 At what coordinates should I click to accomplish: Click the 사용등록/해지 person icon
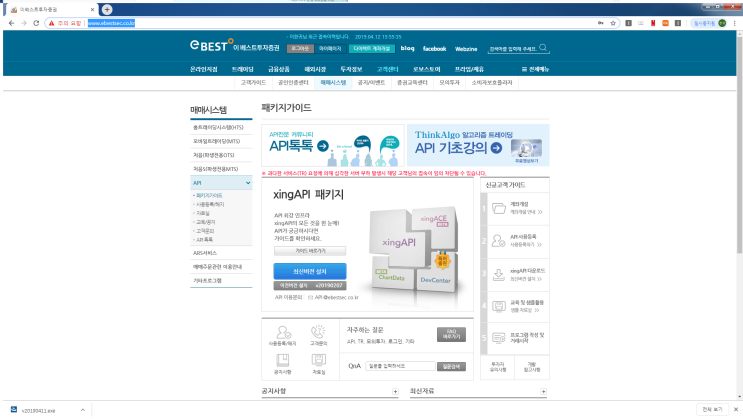click(283, 332)
